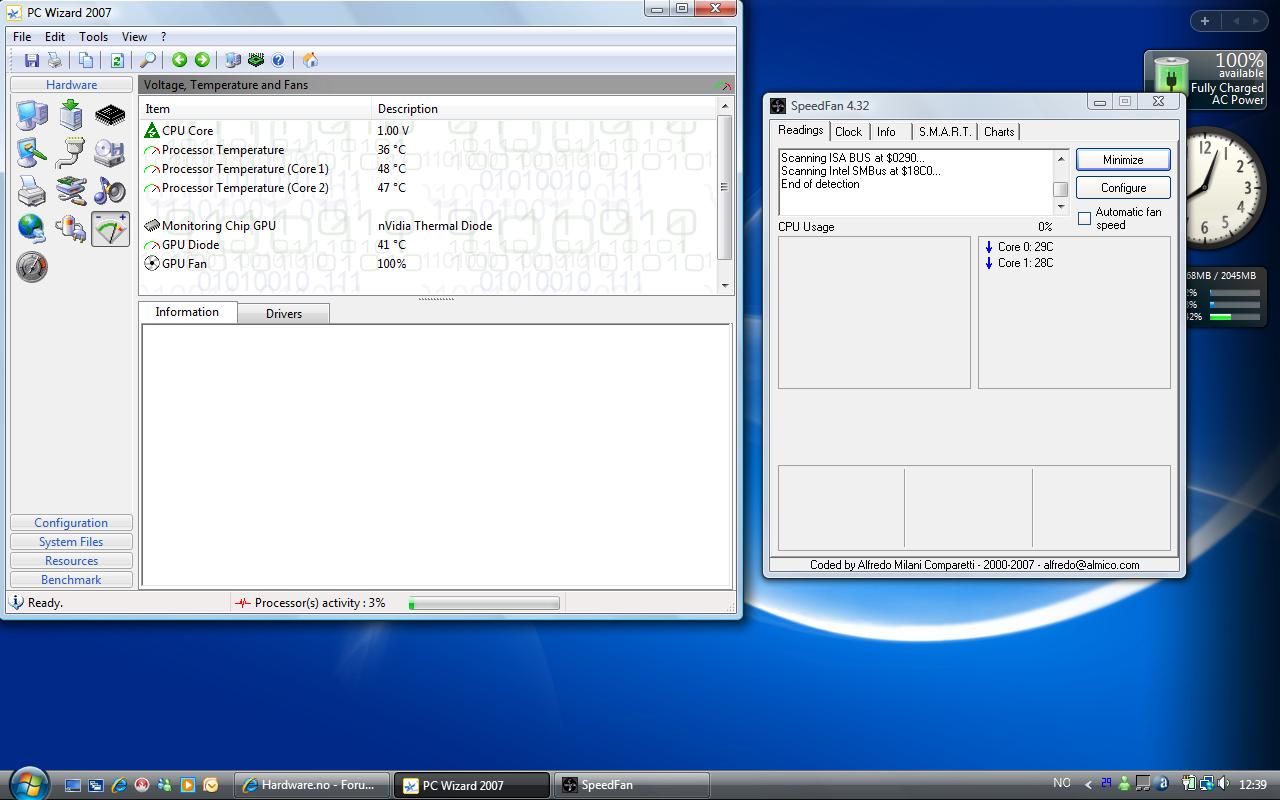Click the SpeedFan log scrollbar down arrow

(x=1061, y=207)
